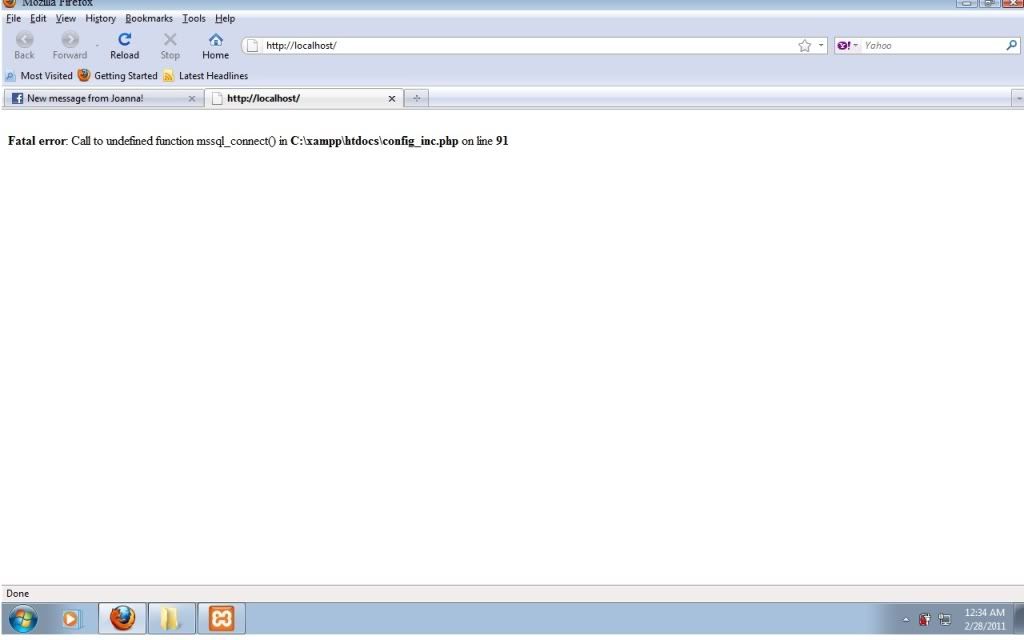Click the search magnifier icon
Image resolution: width=1024 pixels, height=640 pixels.
[x=1011, y=45]
